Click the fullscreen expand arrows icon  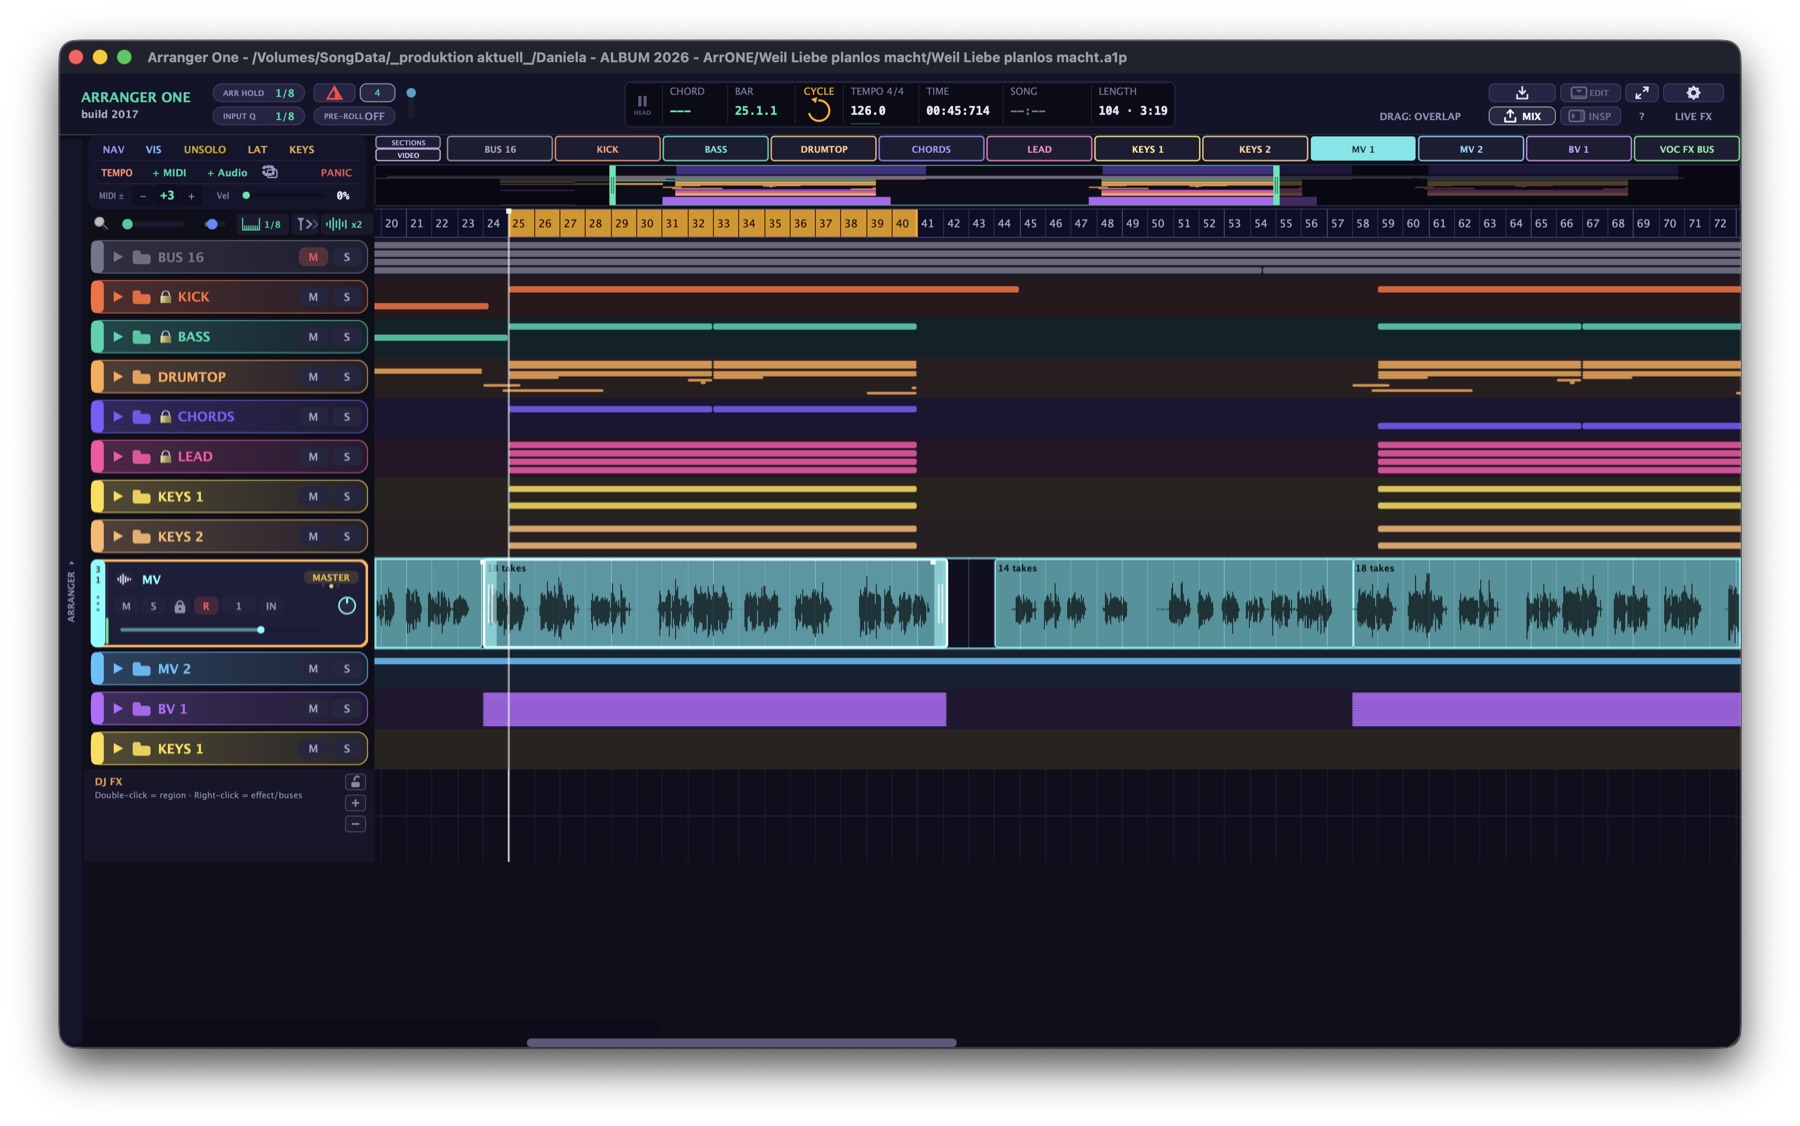pos(1641,93)
